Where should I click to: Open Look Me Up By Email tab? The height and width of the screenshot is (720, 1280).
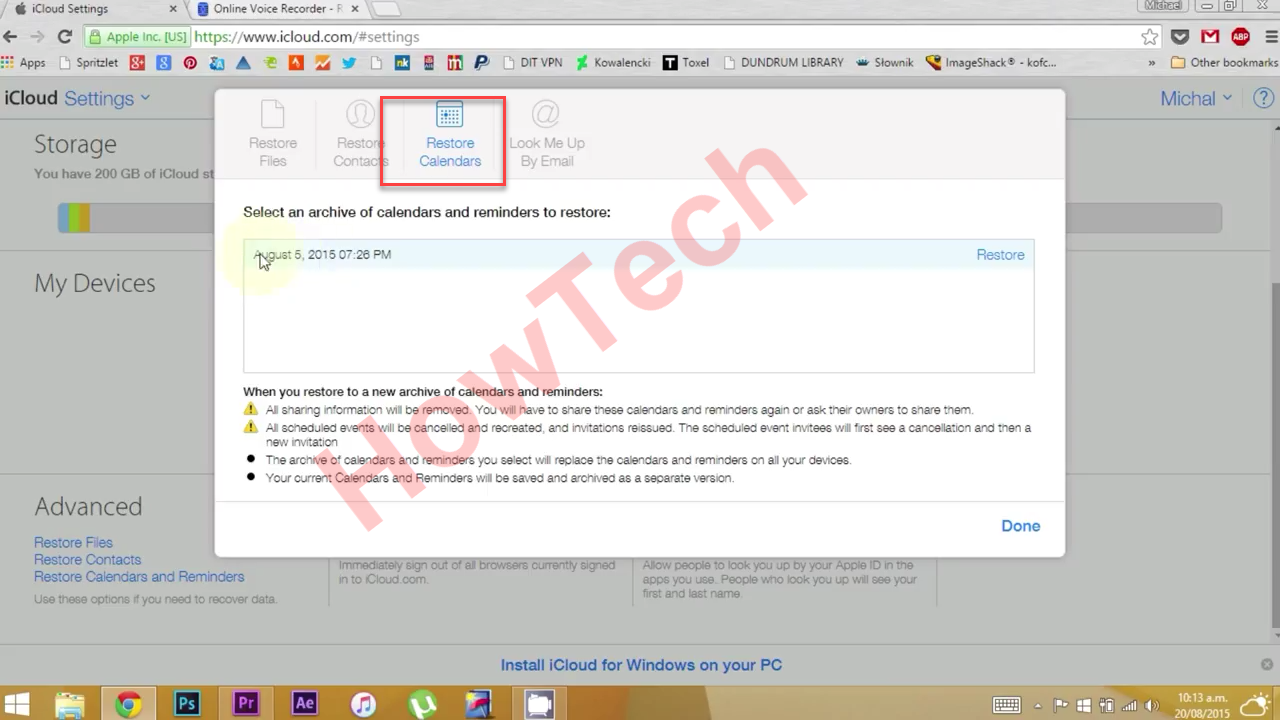pos(546,133)
